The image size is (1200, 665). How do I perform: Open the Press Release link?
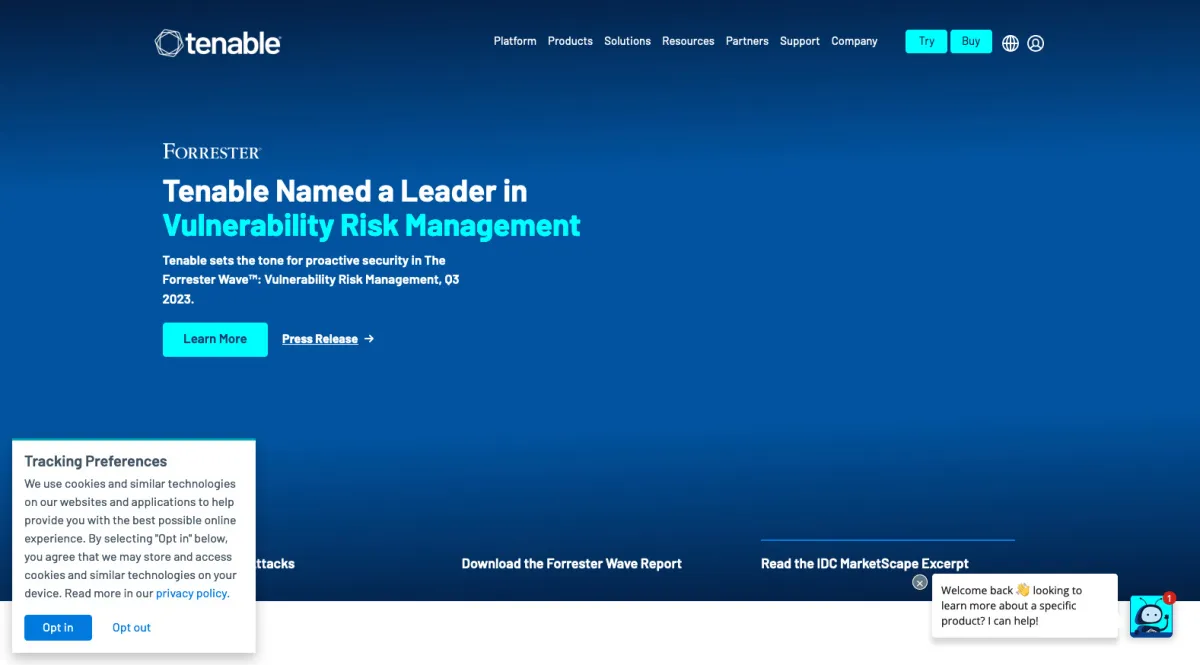(320, 339)
